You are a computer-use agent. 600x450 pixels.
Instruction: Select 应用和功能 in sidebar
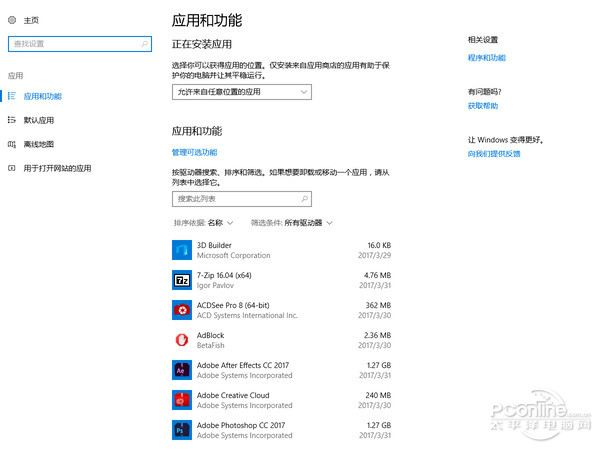point(42,96)
